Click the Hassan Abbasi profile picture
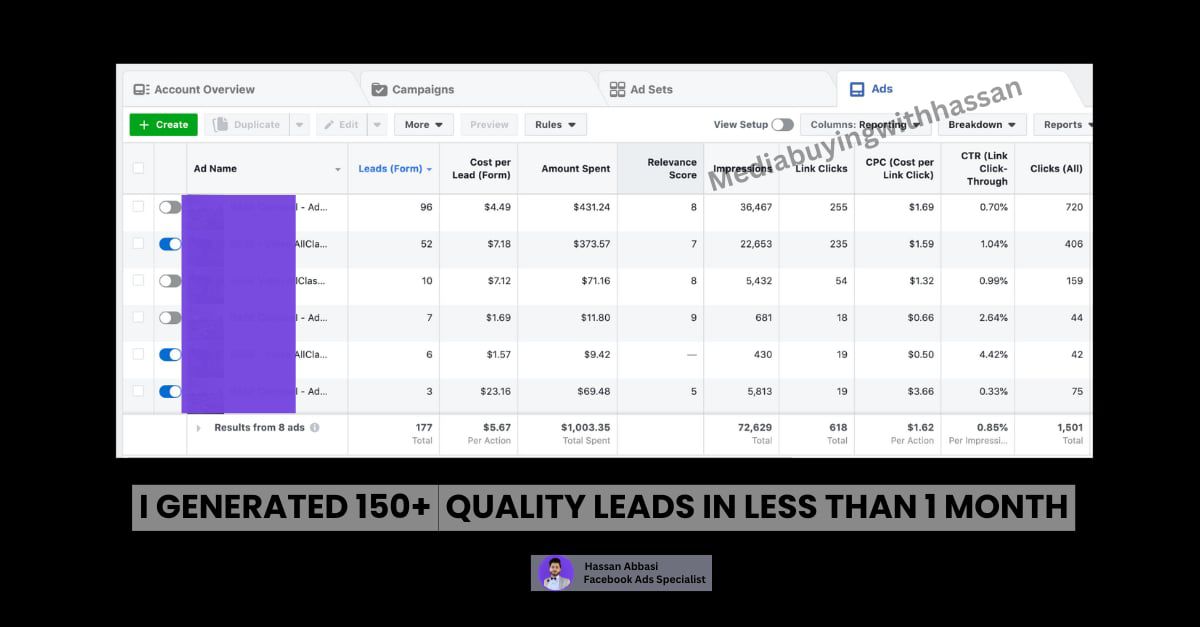1200x627 pixels. click(x=556, y=573)
